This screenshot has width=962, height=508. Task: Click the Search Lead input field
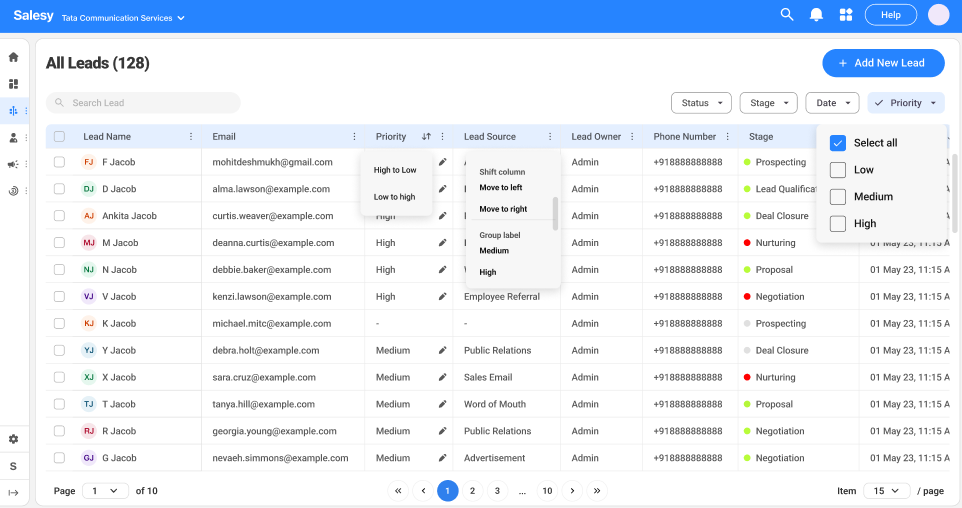click(143, 103)
